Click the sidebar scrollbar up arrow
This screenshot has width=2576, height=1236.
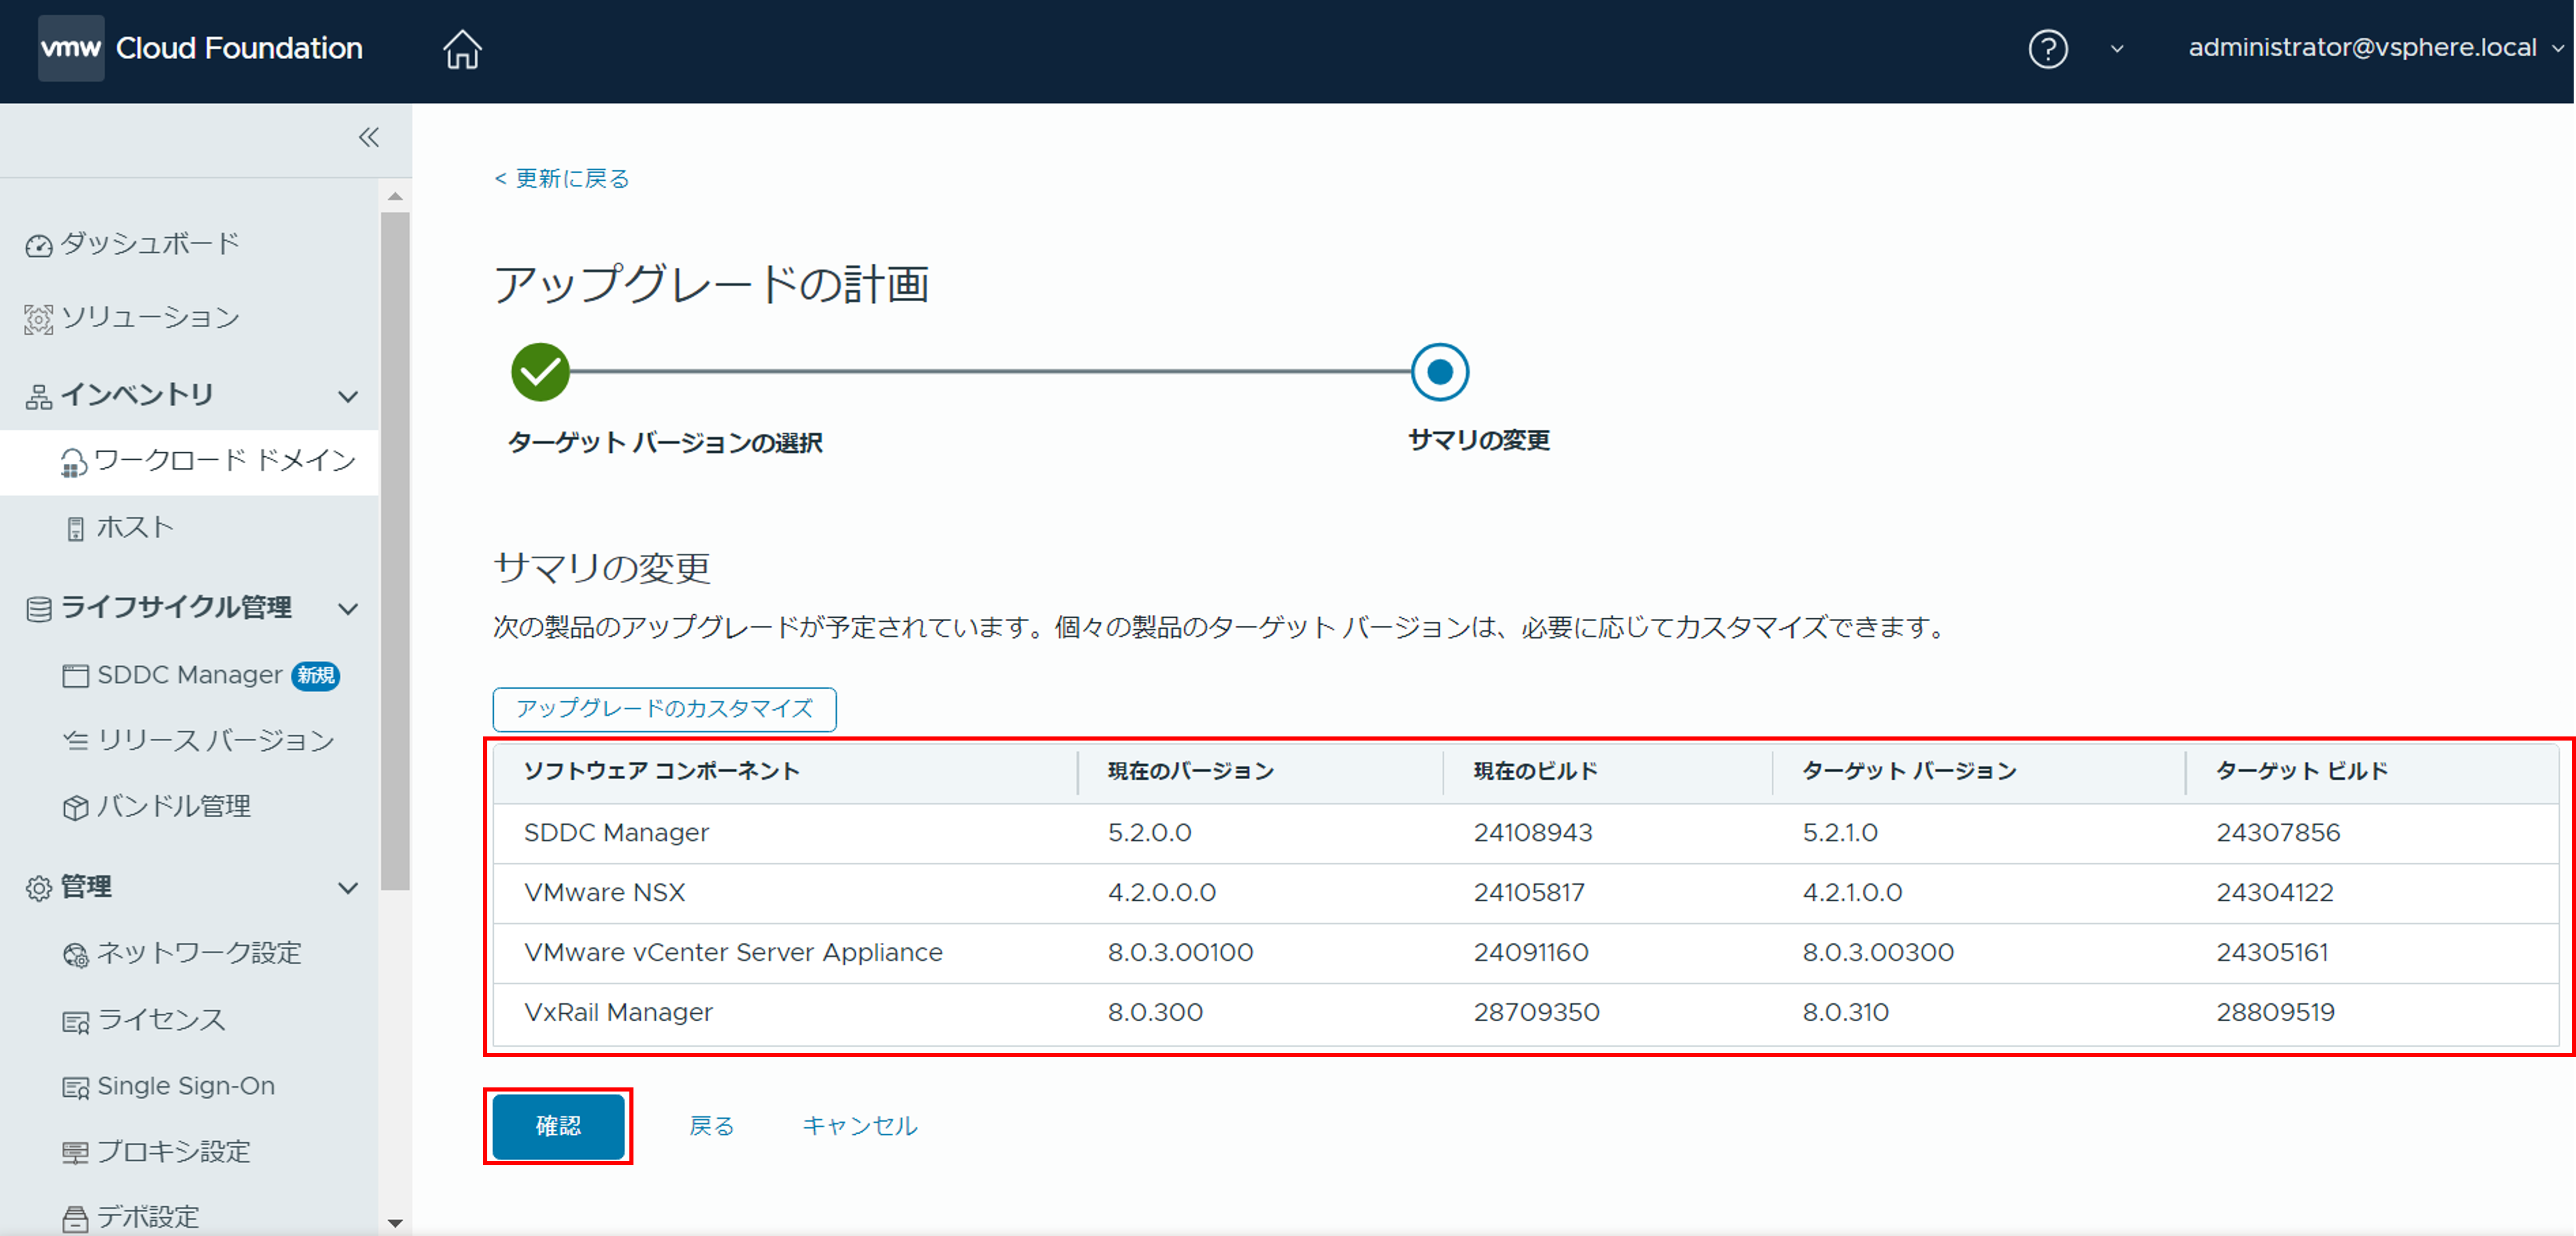pos(395,196)
